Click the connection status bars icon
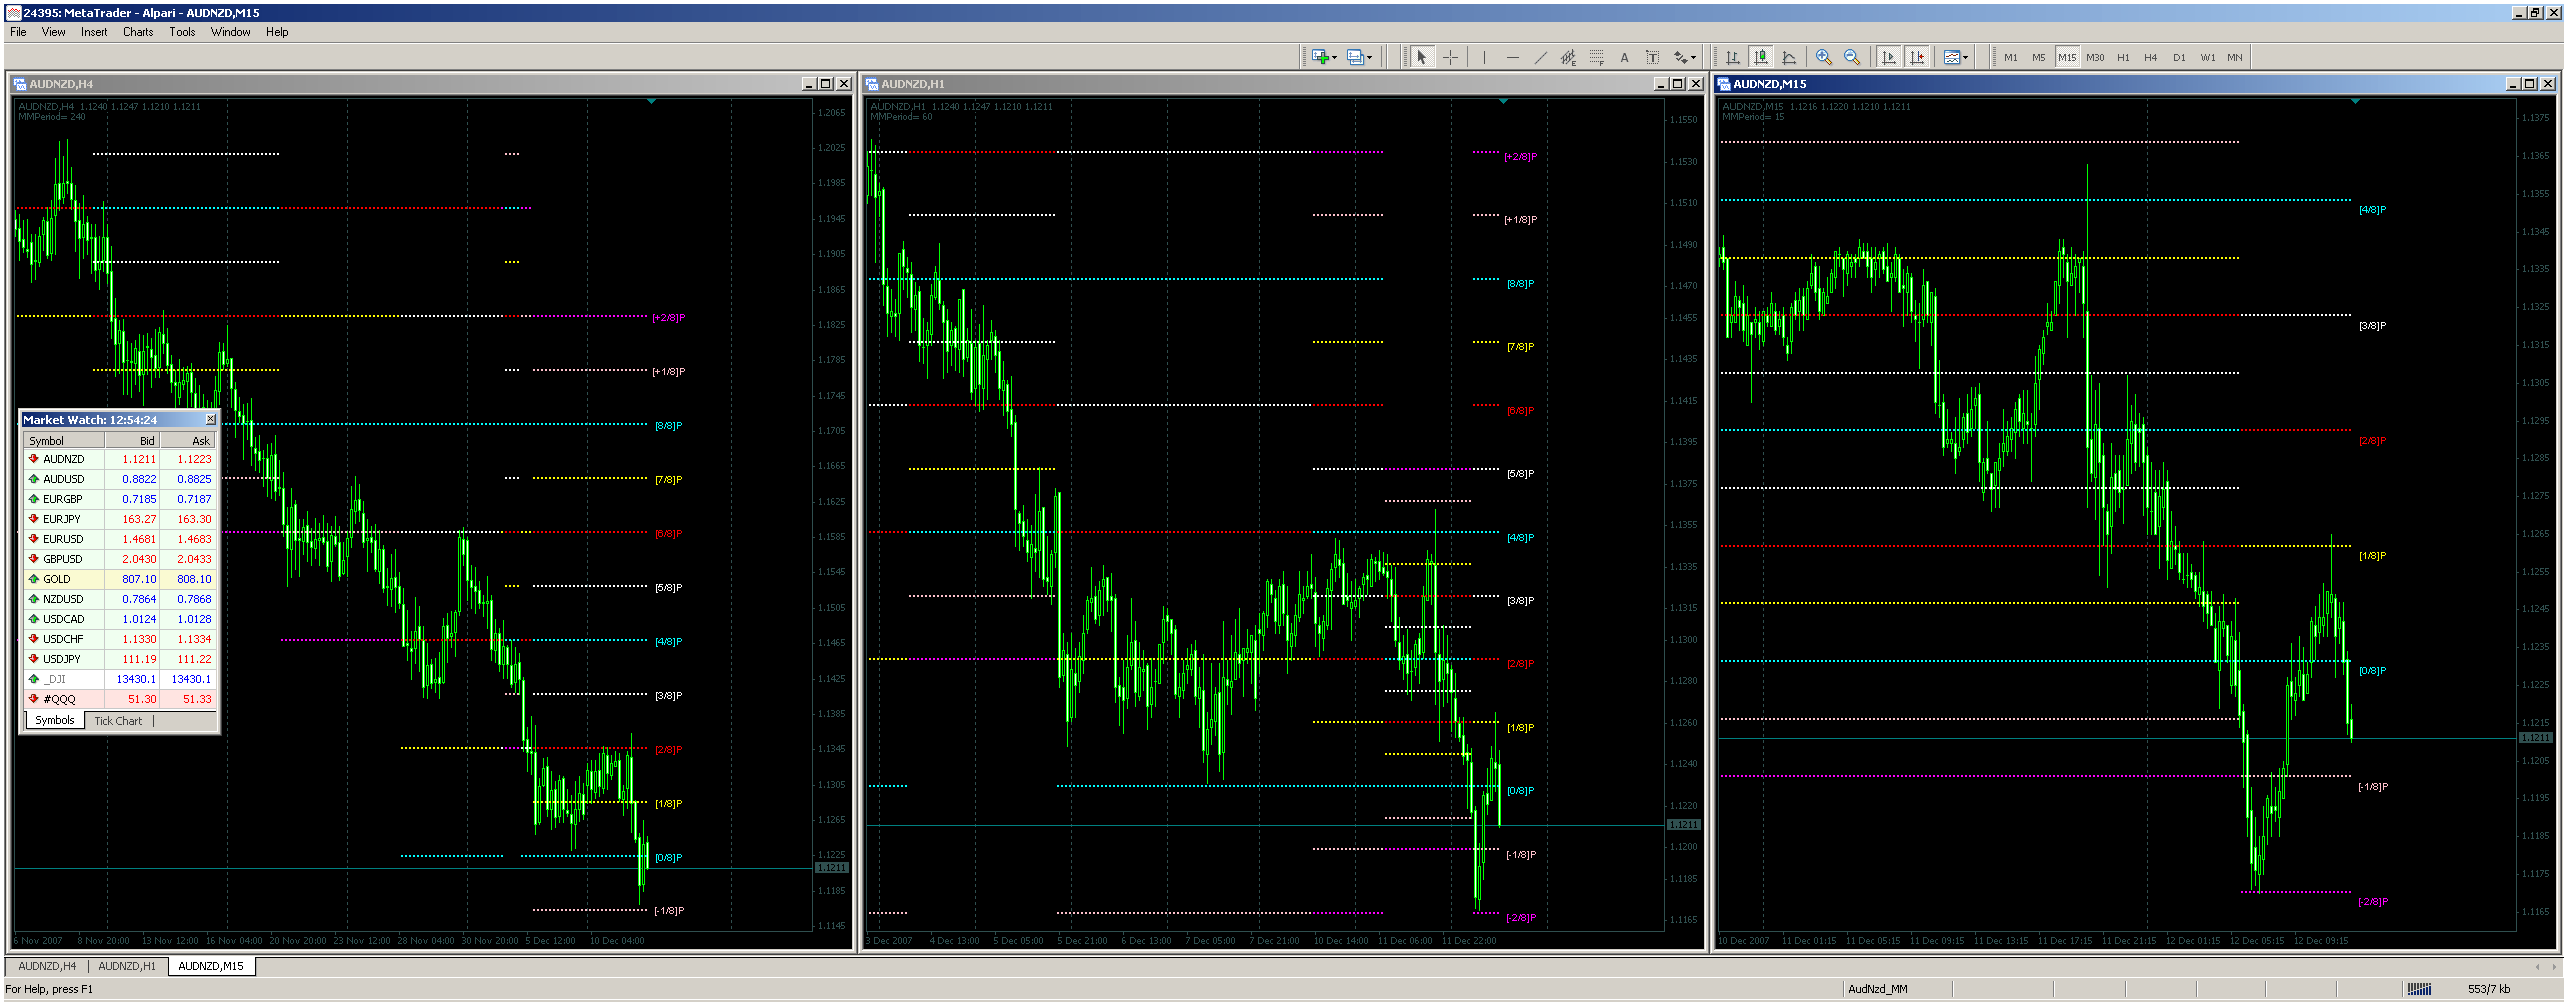Viewport: 2568px width, 1002px height. click(2419, 989)
